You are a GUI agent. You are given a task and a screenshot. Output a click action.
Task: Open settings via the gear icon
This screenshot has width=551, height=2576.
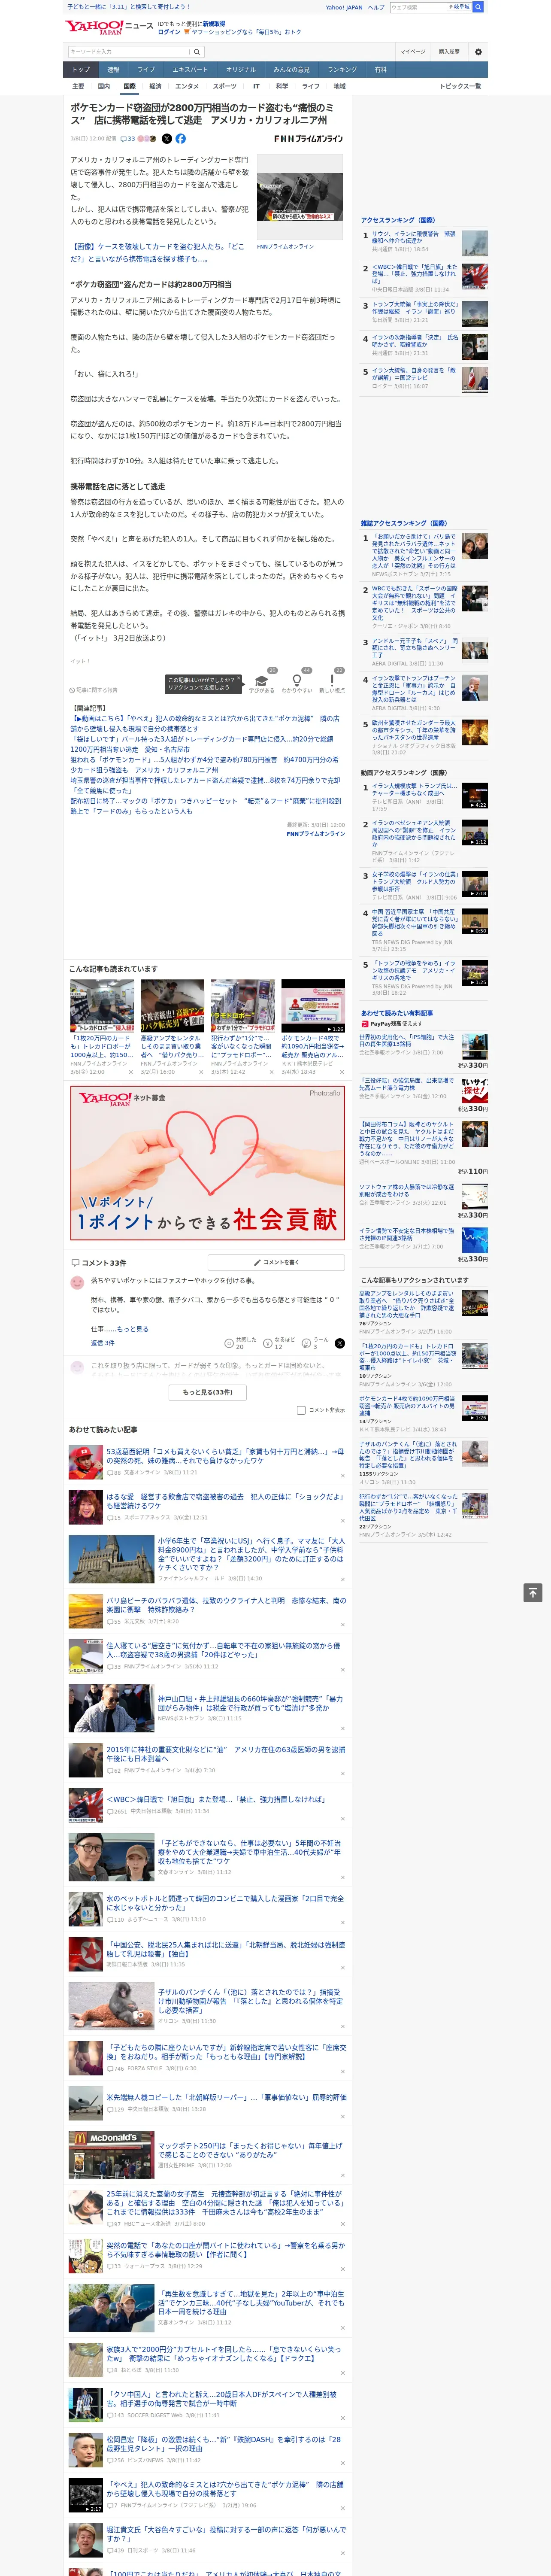click(x=478, y=52)
